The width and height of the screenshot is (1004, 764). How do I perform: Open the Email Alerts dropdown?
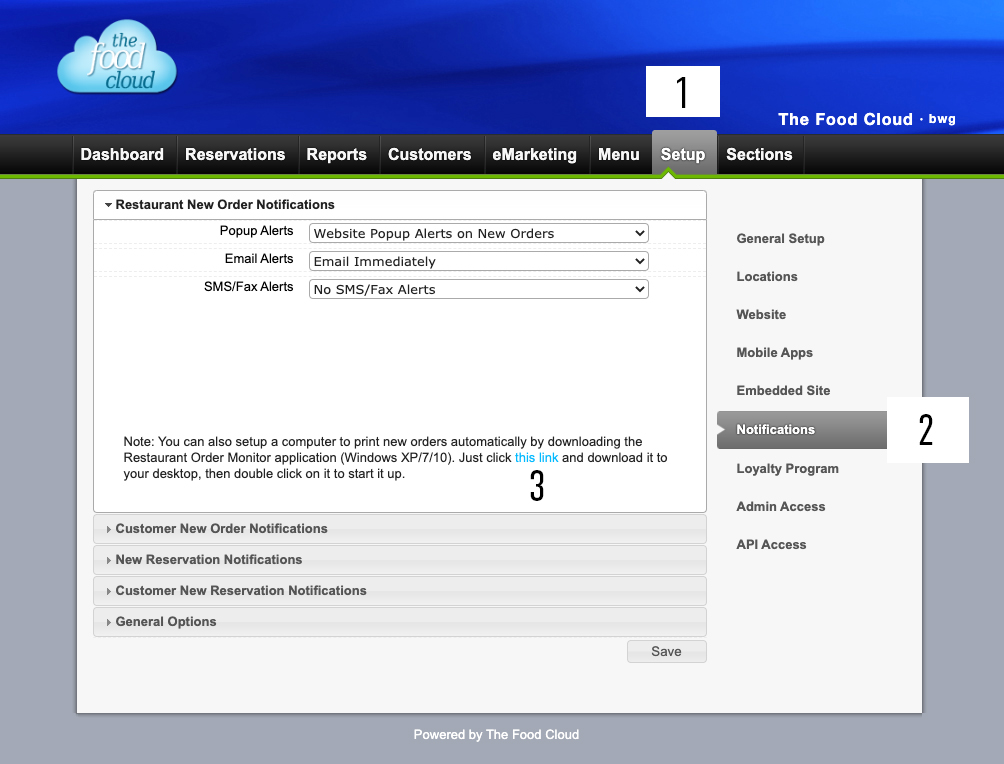point(479,261)
